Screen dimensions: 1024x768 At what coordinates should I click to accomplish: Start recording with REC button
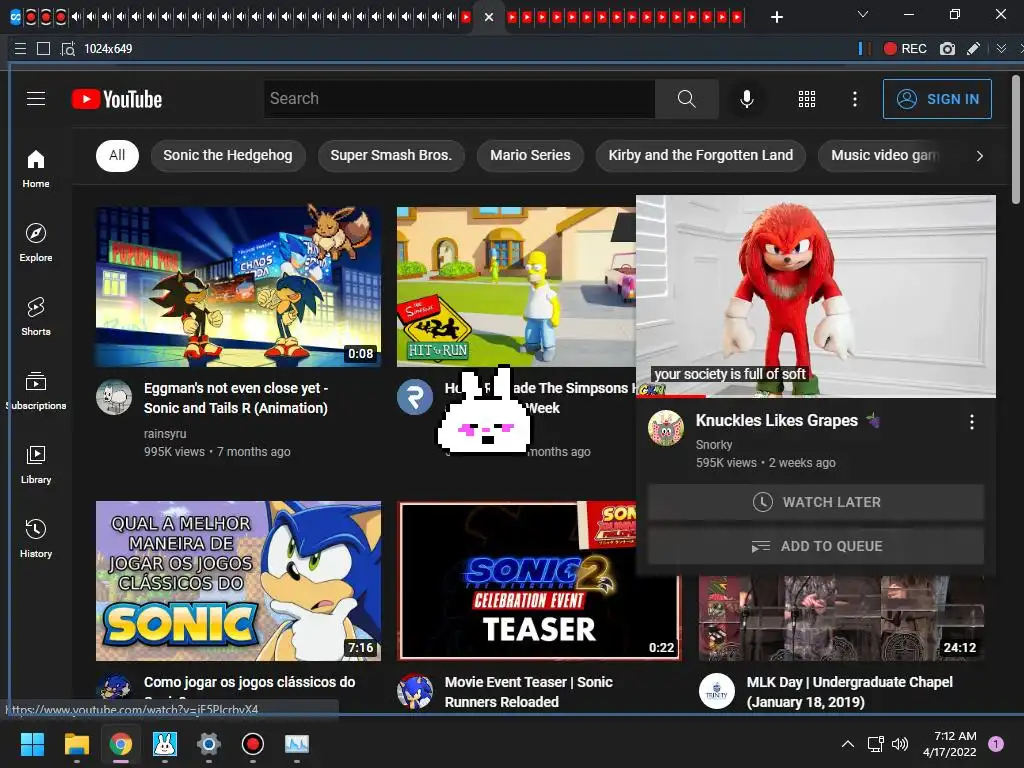905,48
